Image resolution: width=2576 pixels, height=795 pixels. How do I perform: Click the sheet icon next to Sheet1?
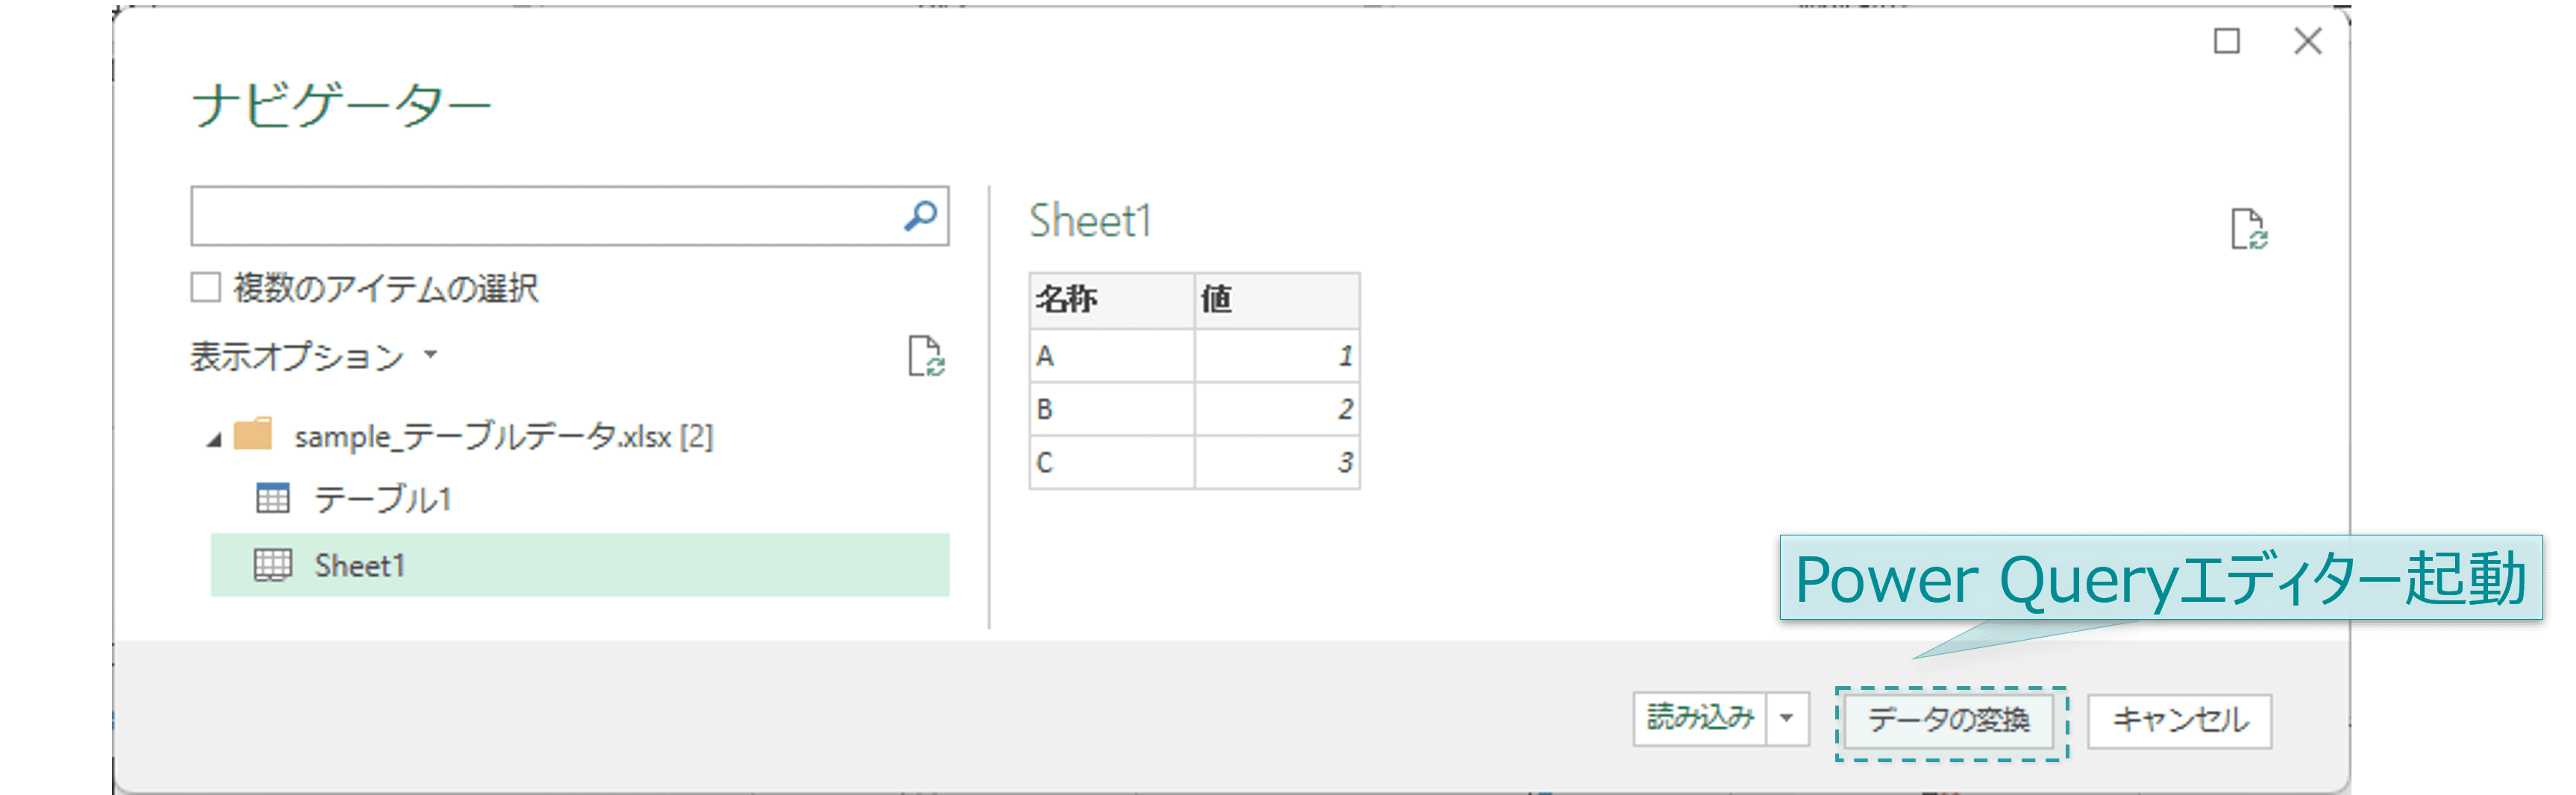[273, 565]
